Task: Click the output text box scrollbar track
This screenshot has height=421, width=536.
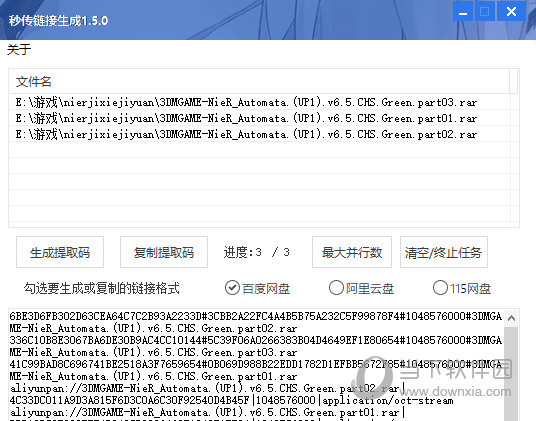Action: (511, 374)
